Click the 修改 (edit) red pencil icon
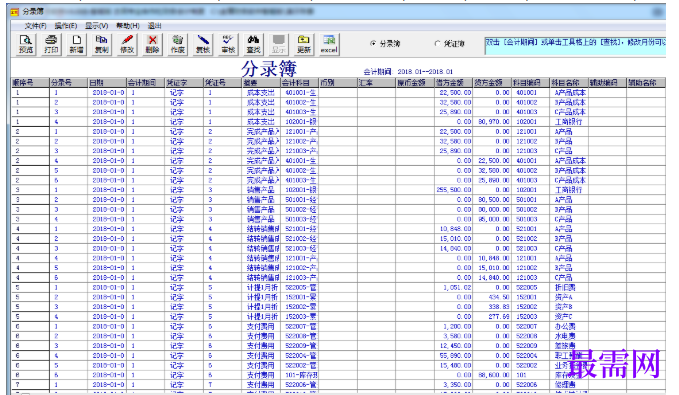Image resolution: width=679 pixels, height=395 pixels. [x=127, y=44]
